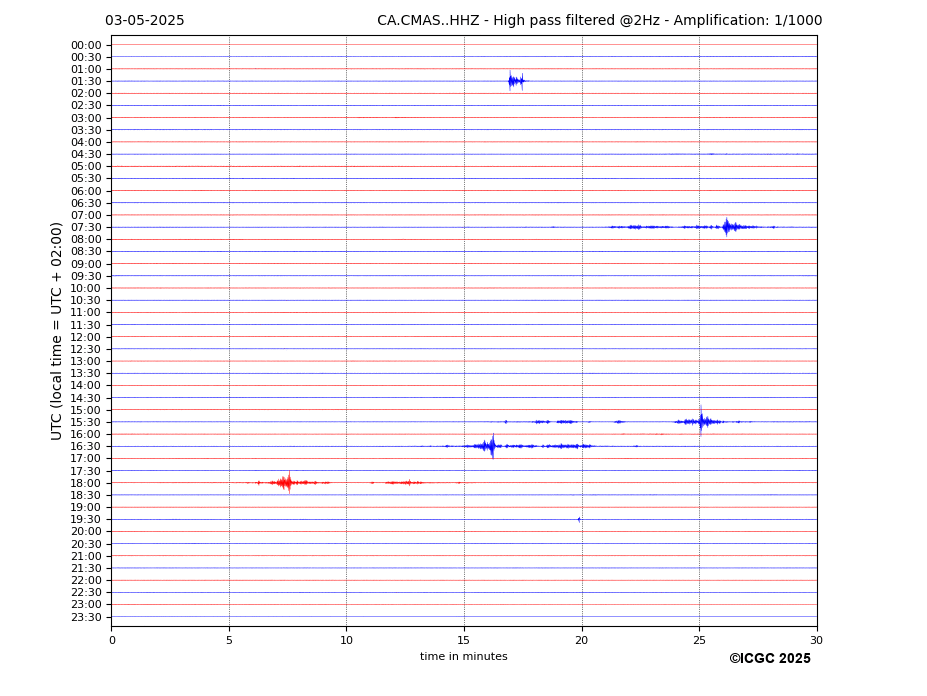This screenshot has height=696, width=927.
Task: Click the x-axis tick label 15
Action: 464,640
